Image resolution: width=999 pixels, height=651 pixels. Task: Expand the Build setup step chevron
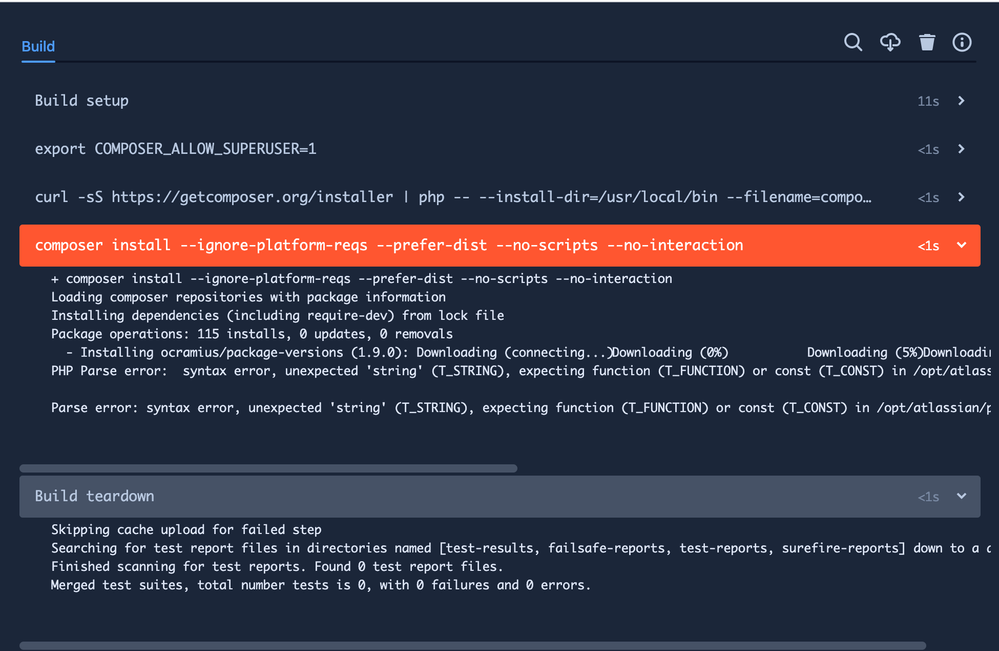click(x=961, y=101)
